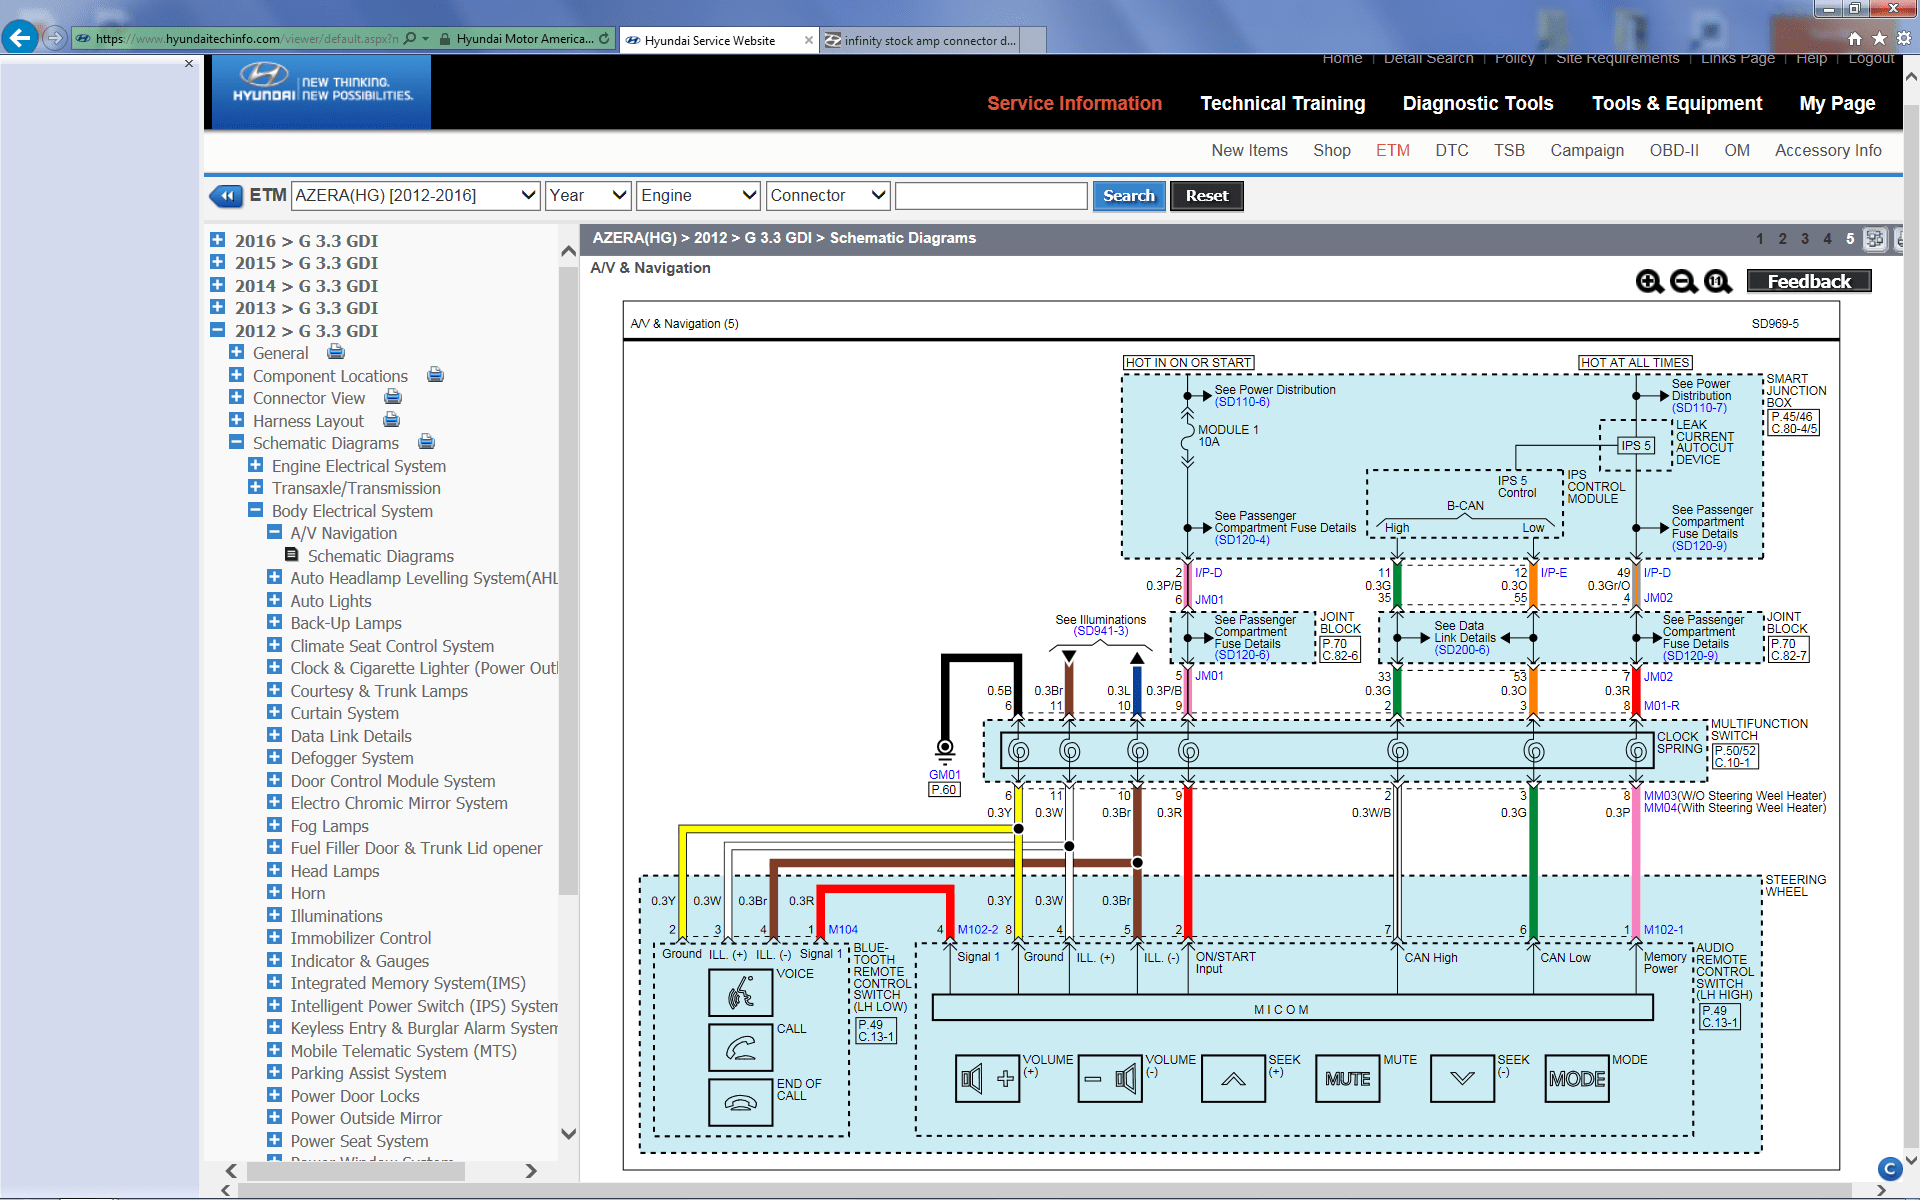Go to schematic page 1

[x=1759, y=239]
